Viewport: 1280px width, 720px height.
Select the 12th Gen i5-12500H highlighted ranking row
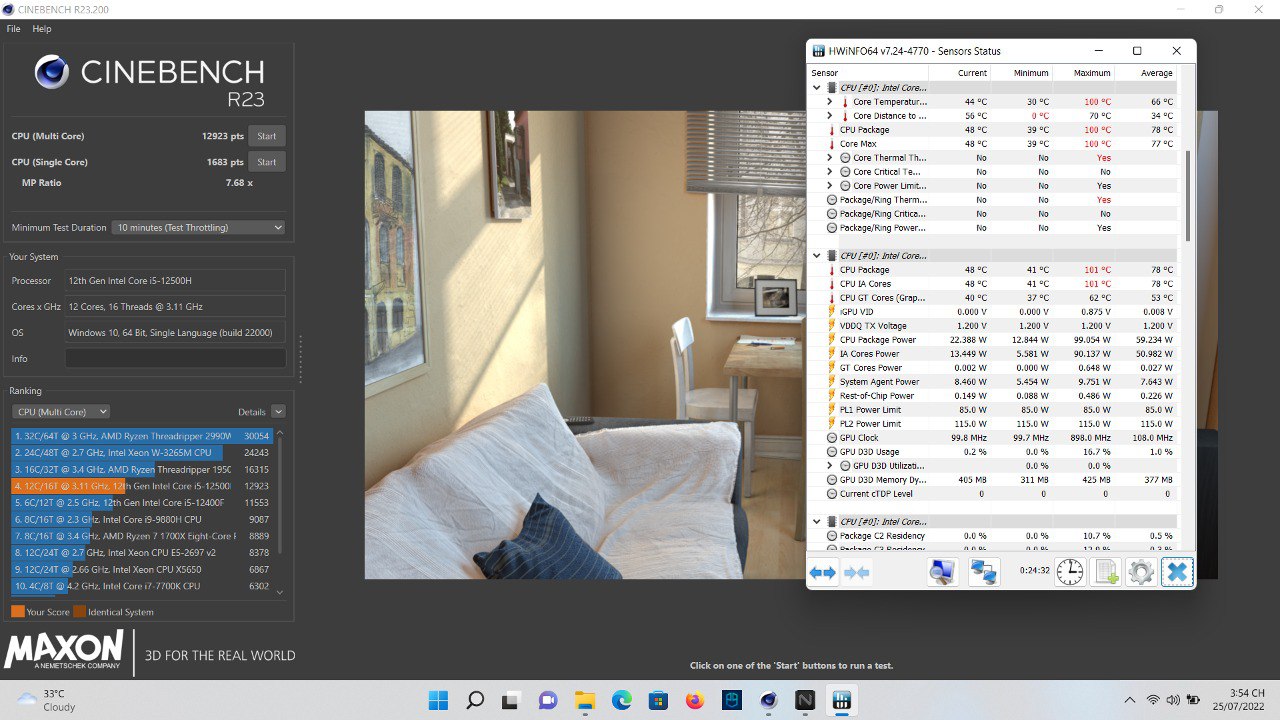pyautogui.click(x=142, y=486)
